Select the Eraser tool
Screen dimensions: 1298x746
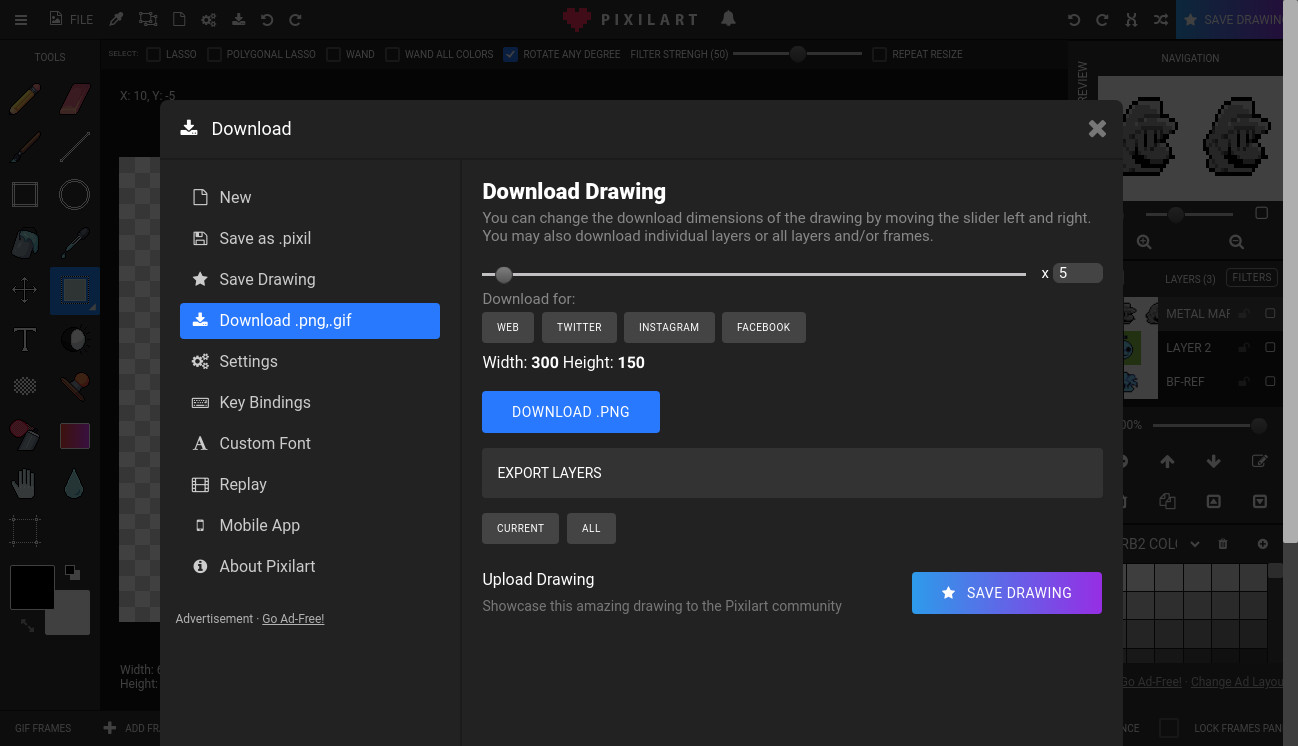[74, 97]
